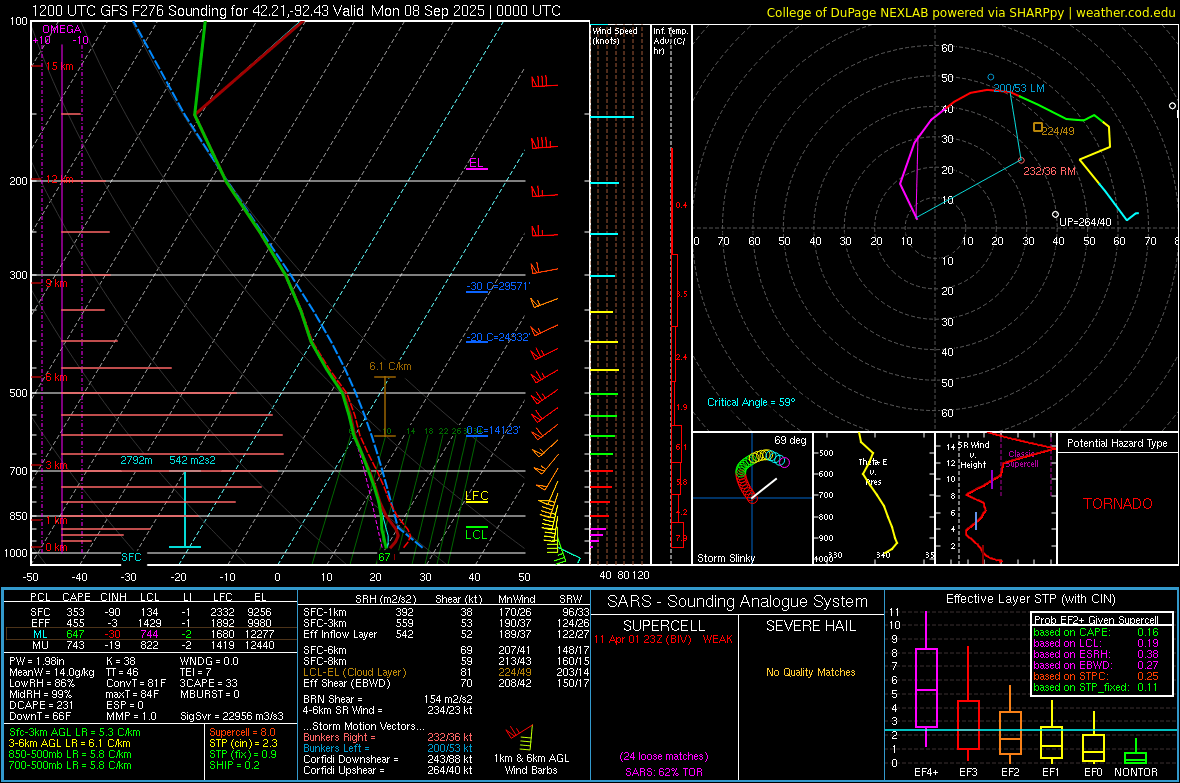Click the red TORNADO hazard text
This screenshot has height=783, width=1180.
[x=1118, y=504]
